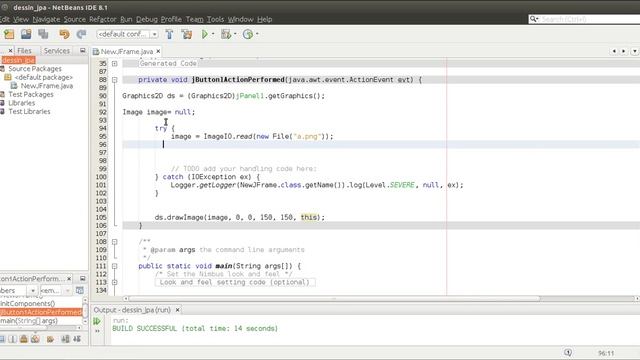Switch to the Services tab
This screenshot has height=360, width=640.
coord(56,51)
